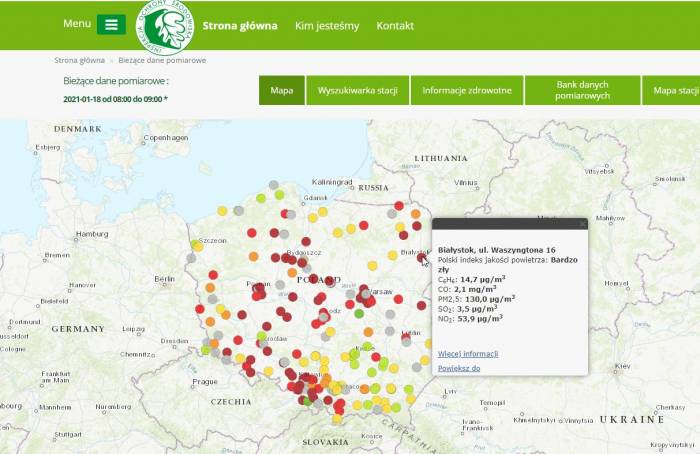
Task: Select the yellow station marker near Szczecin
Action: [197, 245]
